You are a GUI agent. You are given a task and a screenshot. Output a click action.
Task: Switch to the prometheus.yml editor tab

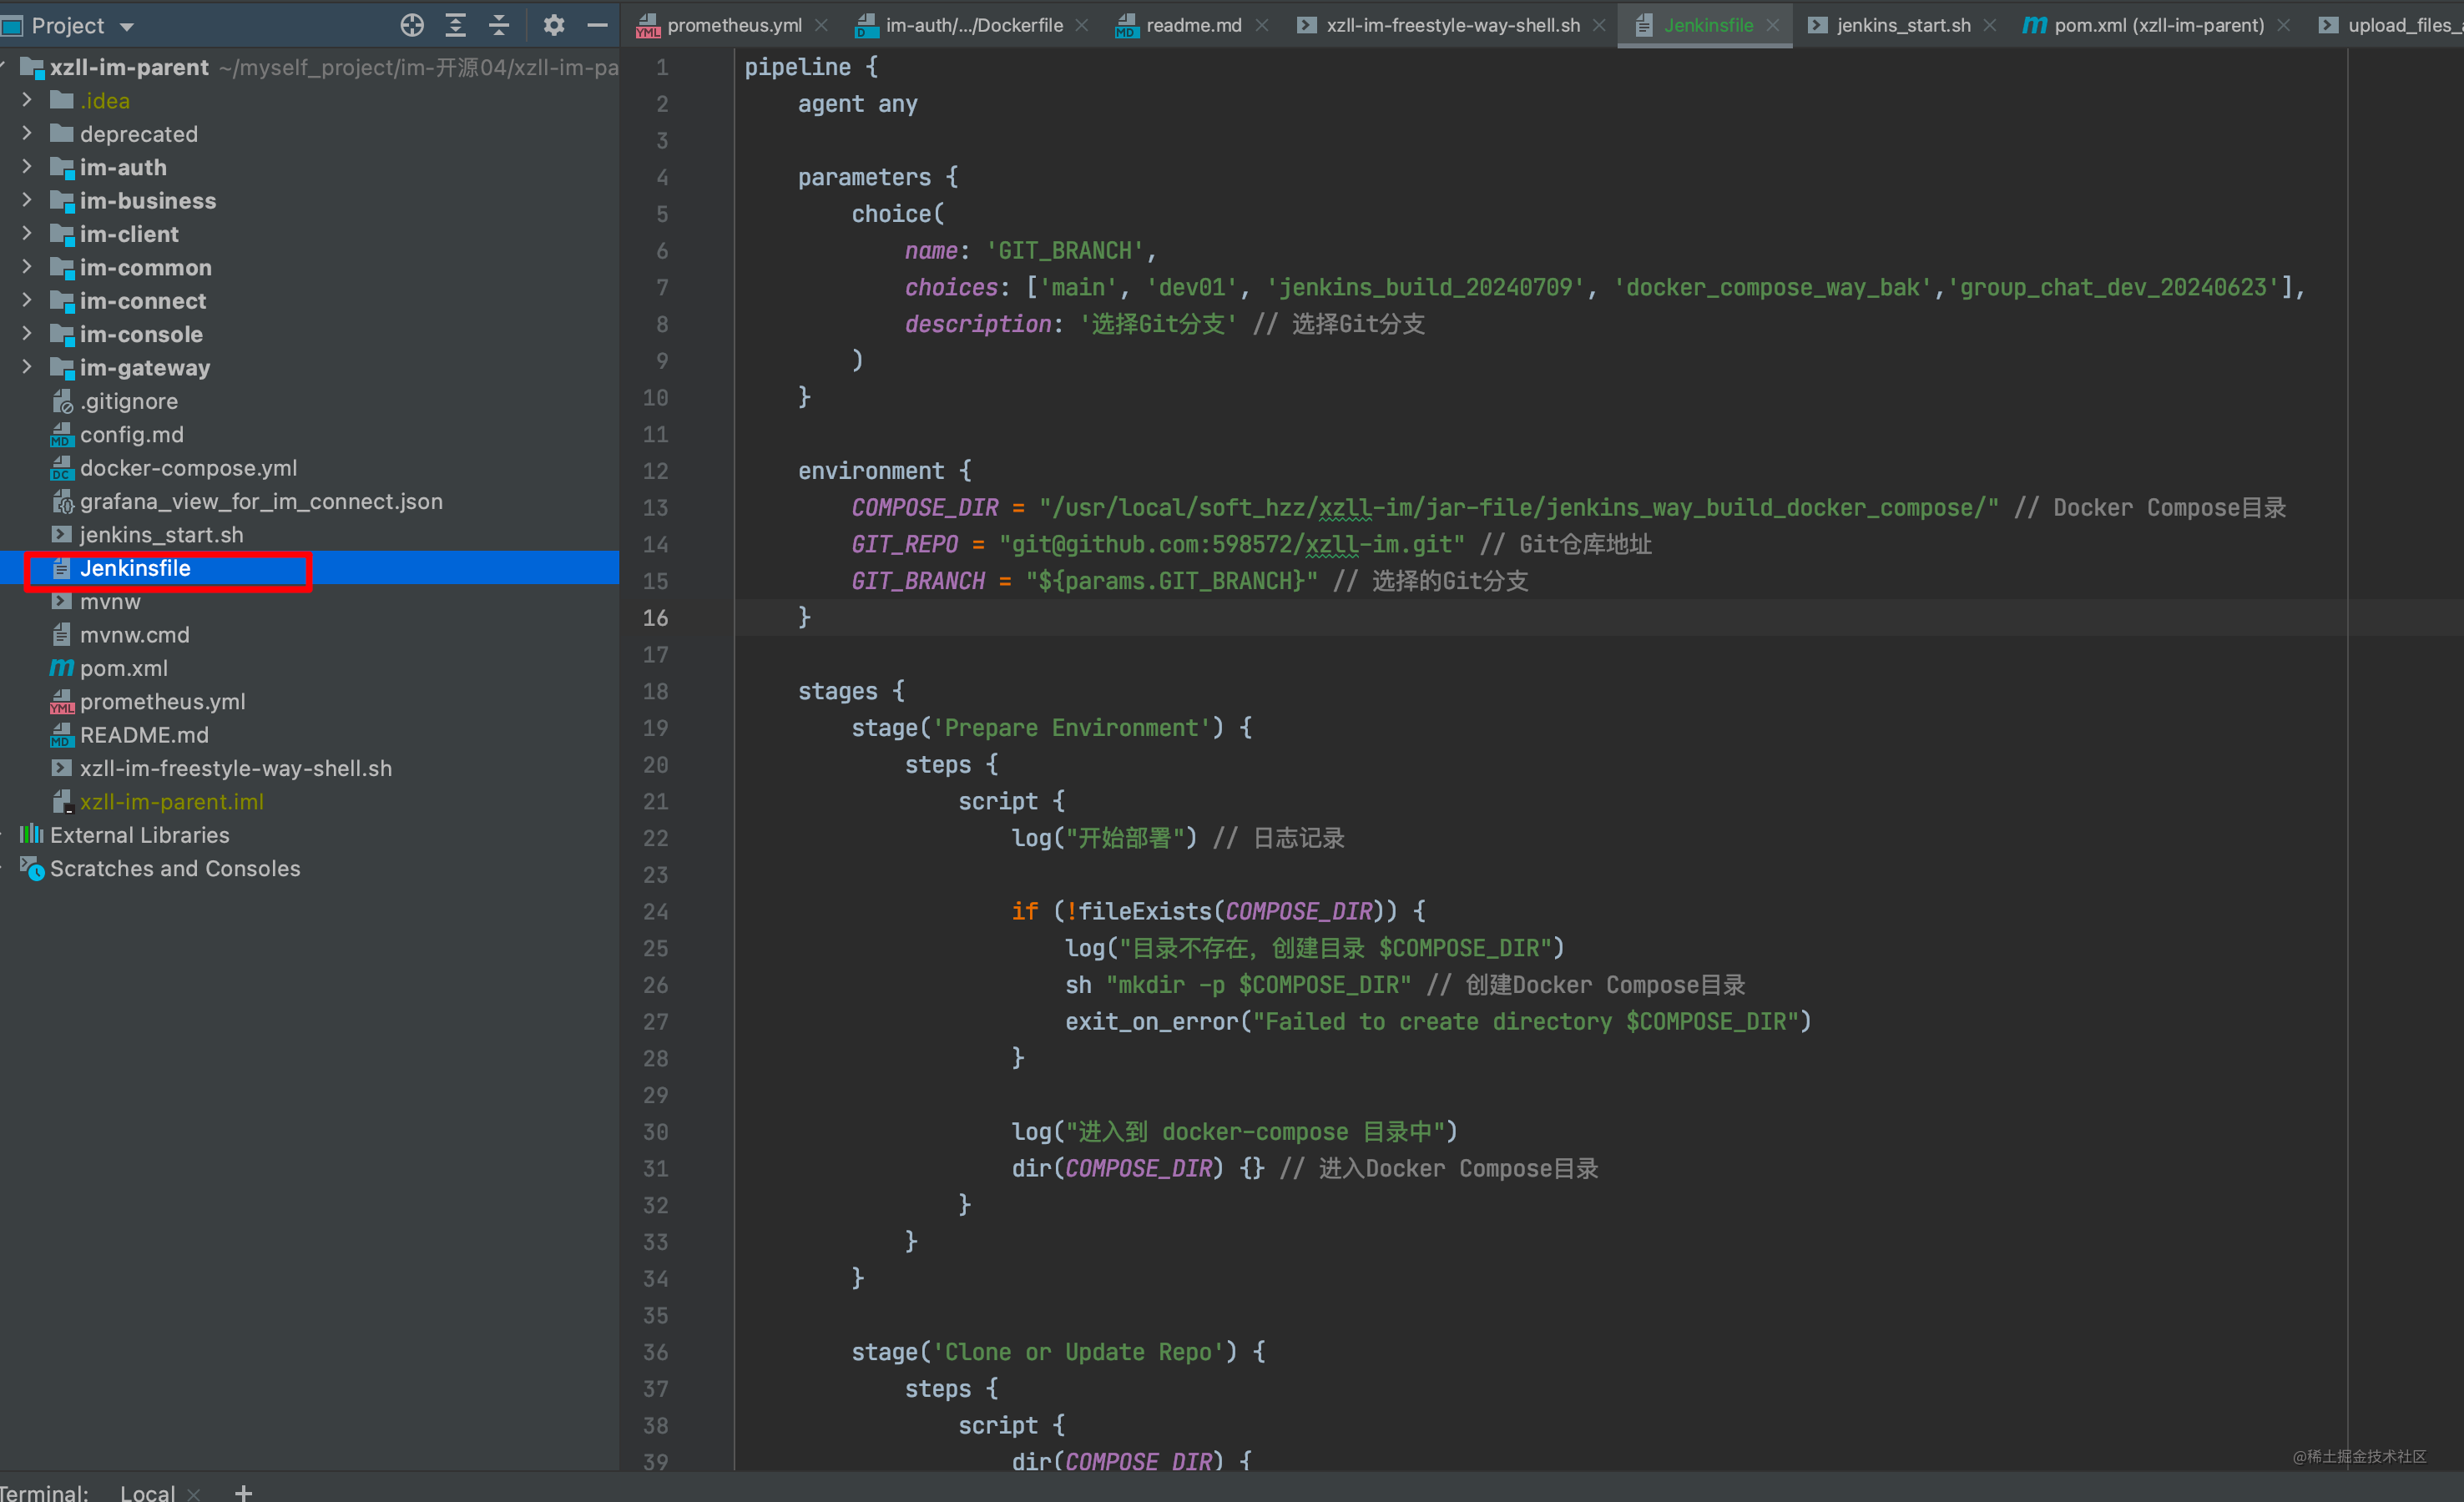734,25
